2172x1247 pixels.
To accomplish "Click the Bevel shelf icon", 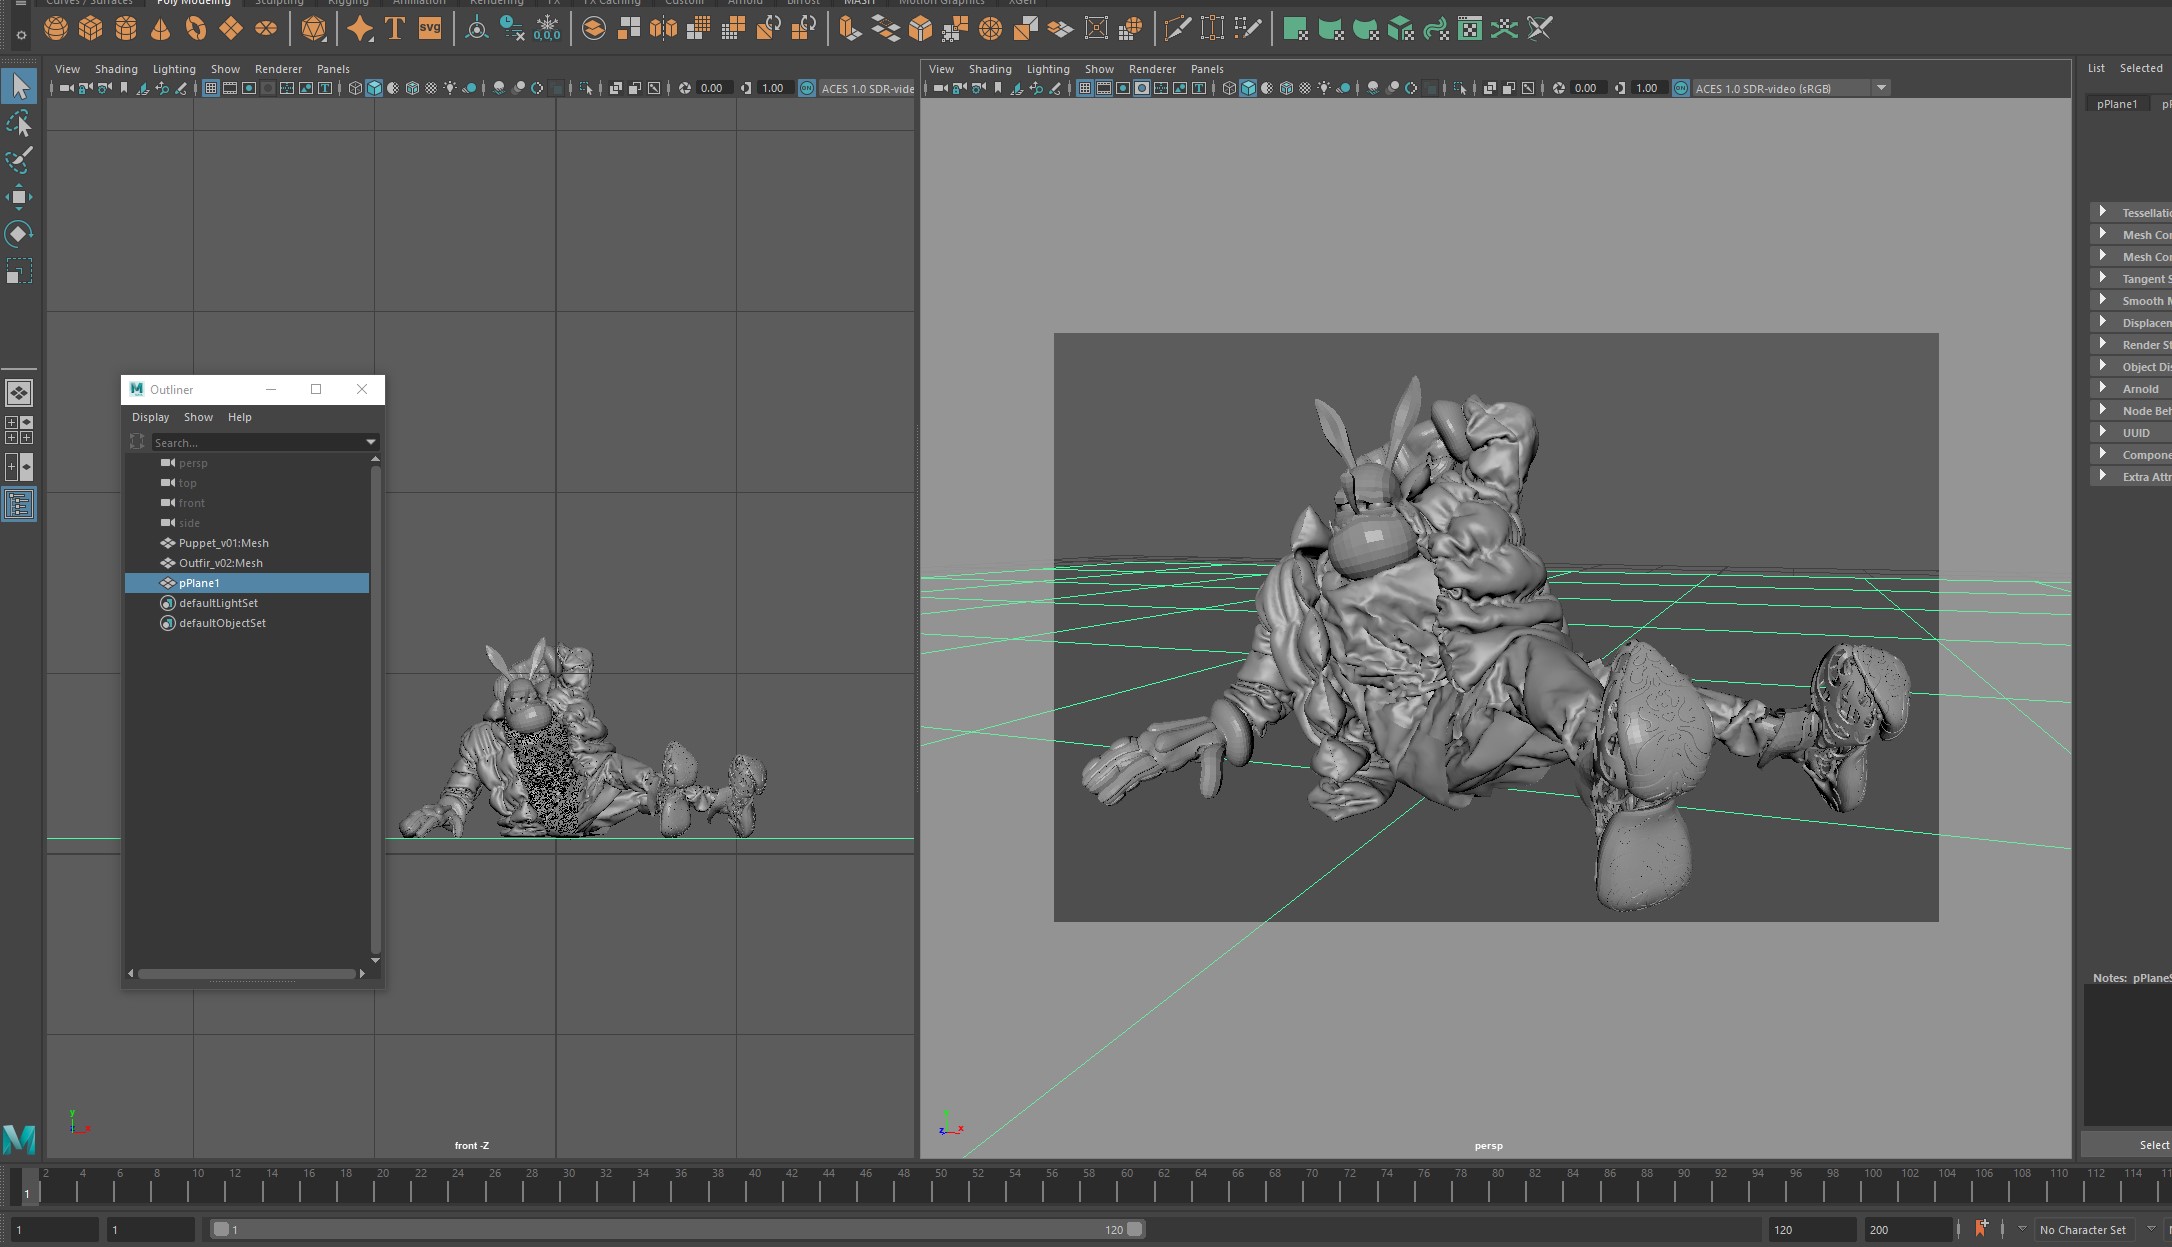I will pyautogui.click(x=920, y=29).
